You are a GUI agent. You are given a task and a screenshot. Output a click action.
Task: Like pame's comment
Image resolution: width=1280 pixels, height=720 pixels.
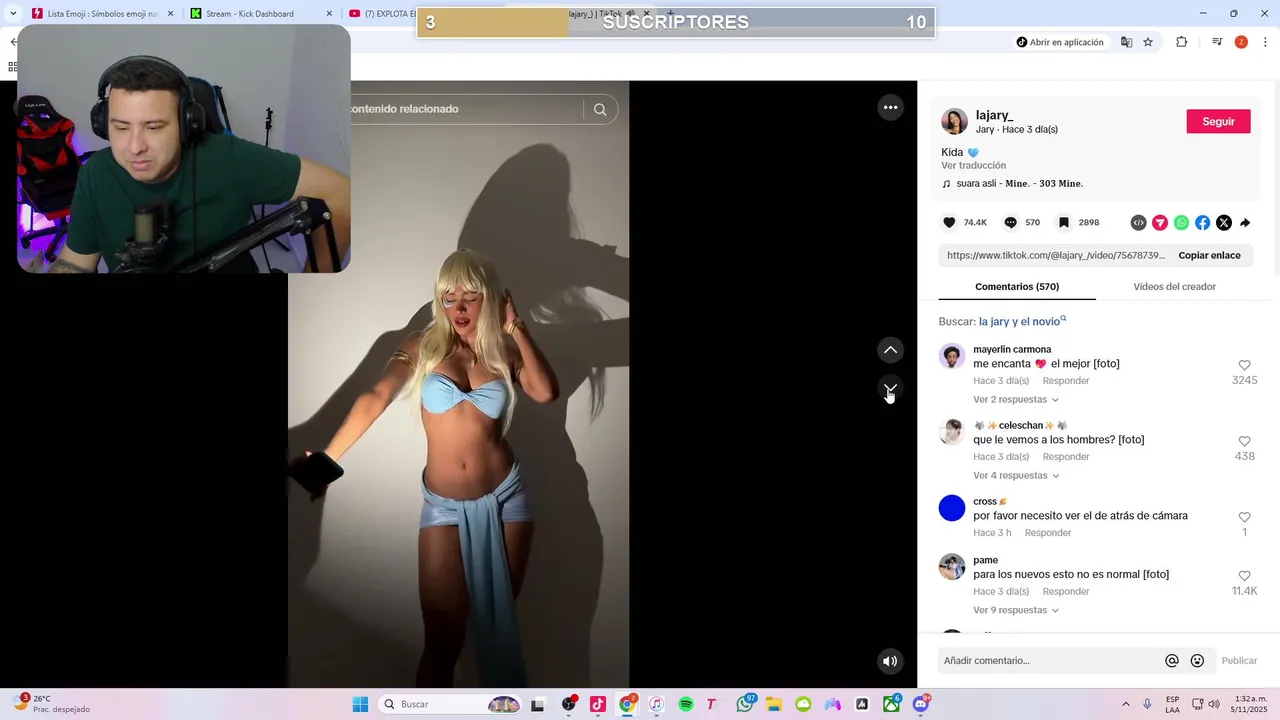pos(1244,577)
